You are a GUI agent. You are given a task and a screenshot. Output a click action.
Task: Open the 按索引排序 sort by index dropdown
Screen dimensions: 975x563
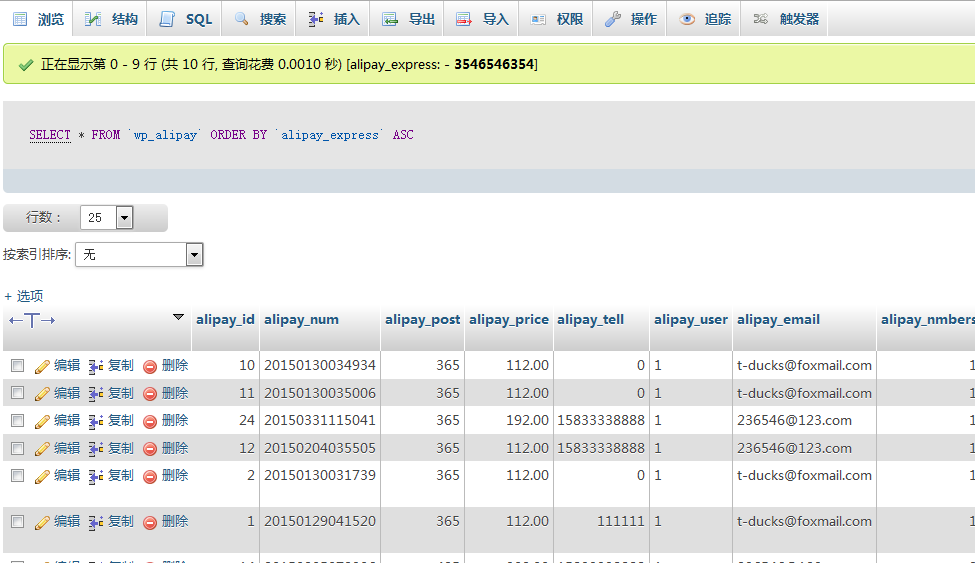point(140,255)
